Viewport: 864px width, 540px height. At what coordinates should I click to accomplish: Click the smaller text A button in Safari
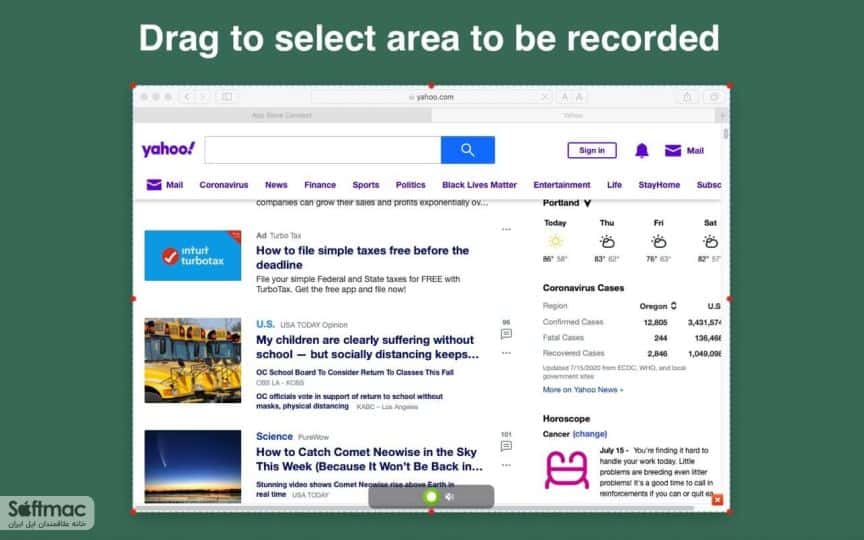tap(564, 97)
